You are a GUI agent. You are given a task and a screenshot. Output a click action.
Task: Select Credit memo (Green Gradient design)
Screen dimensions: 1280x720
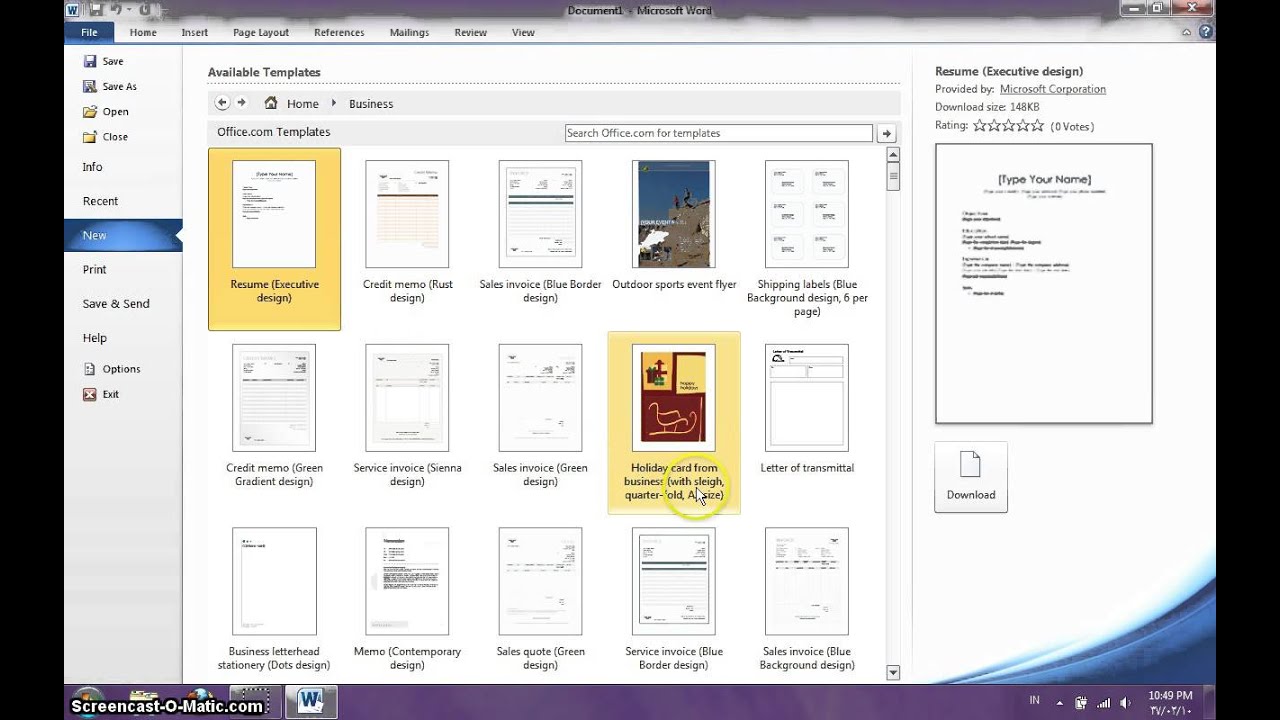click(274, 418)
